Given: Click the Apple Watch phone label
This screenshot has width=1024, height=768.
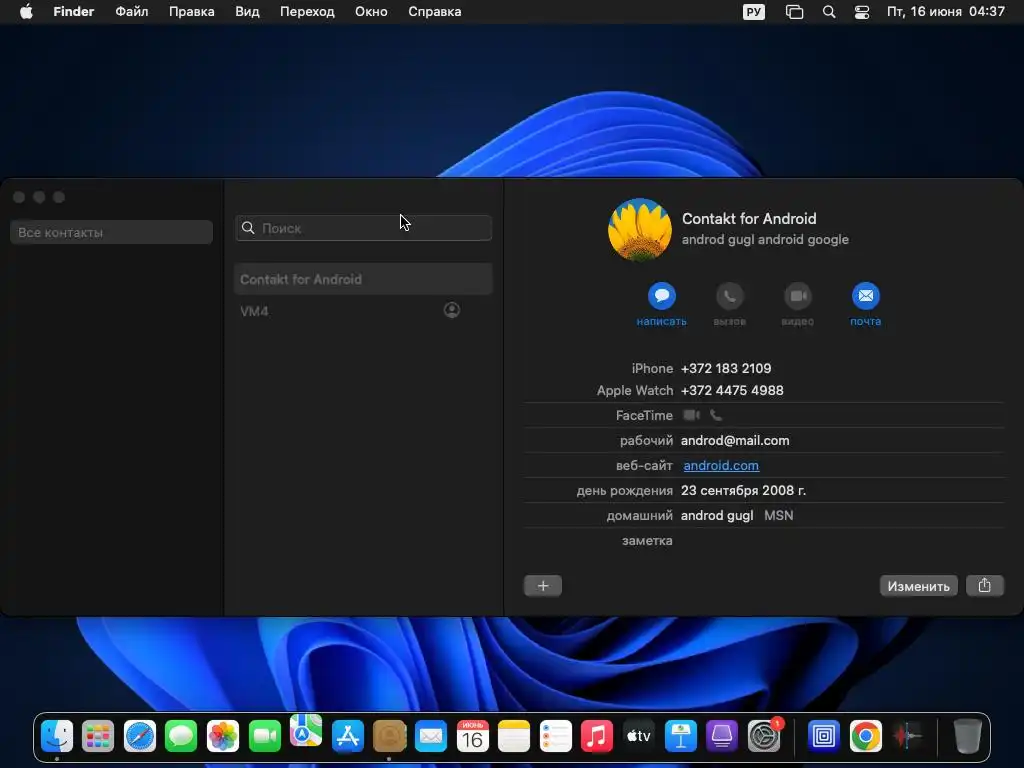Looking at the screenshot, I should 635,391.
